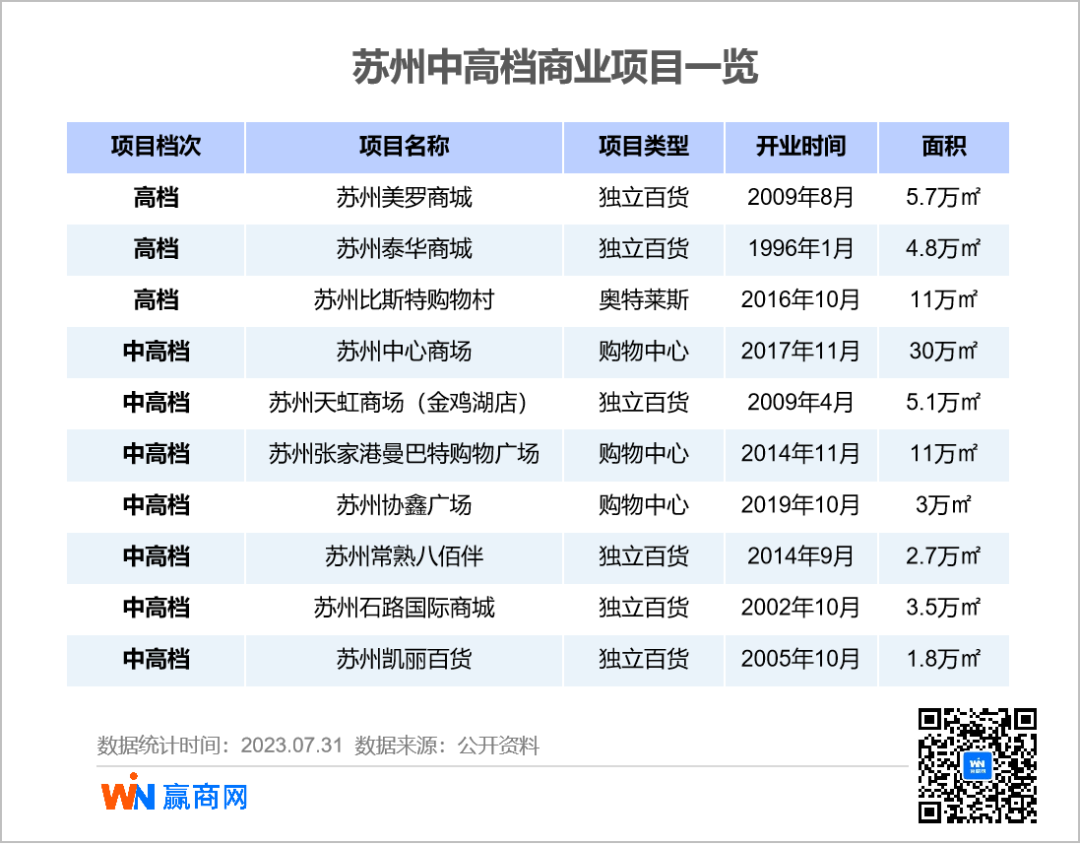Screen dimensions: 1080x844
Task: Click the area value 5.1万㎡
Action: 943,402
